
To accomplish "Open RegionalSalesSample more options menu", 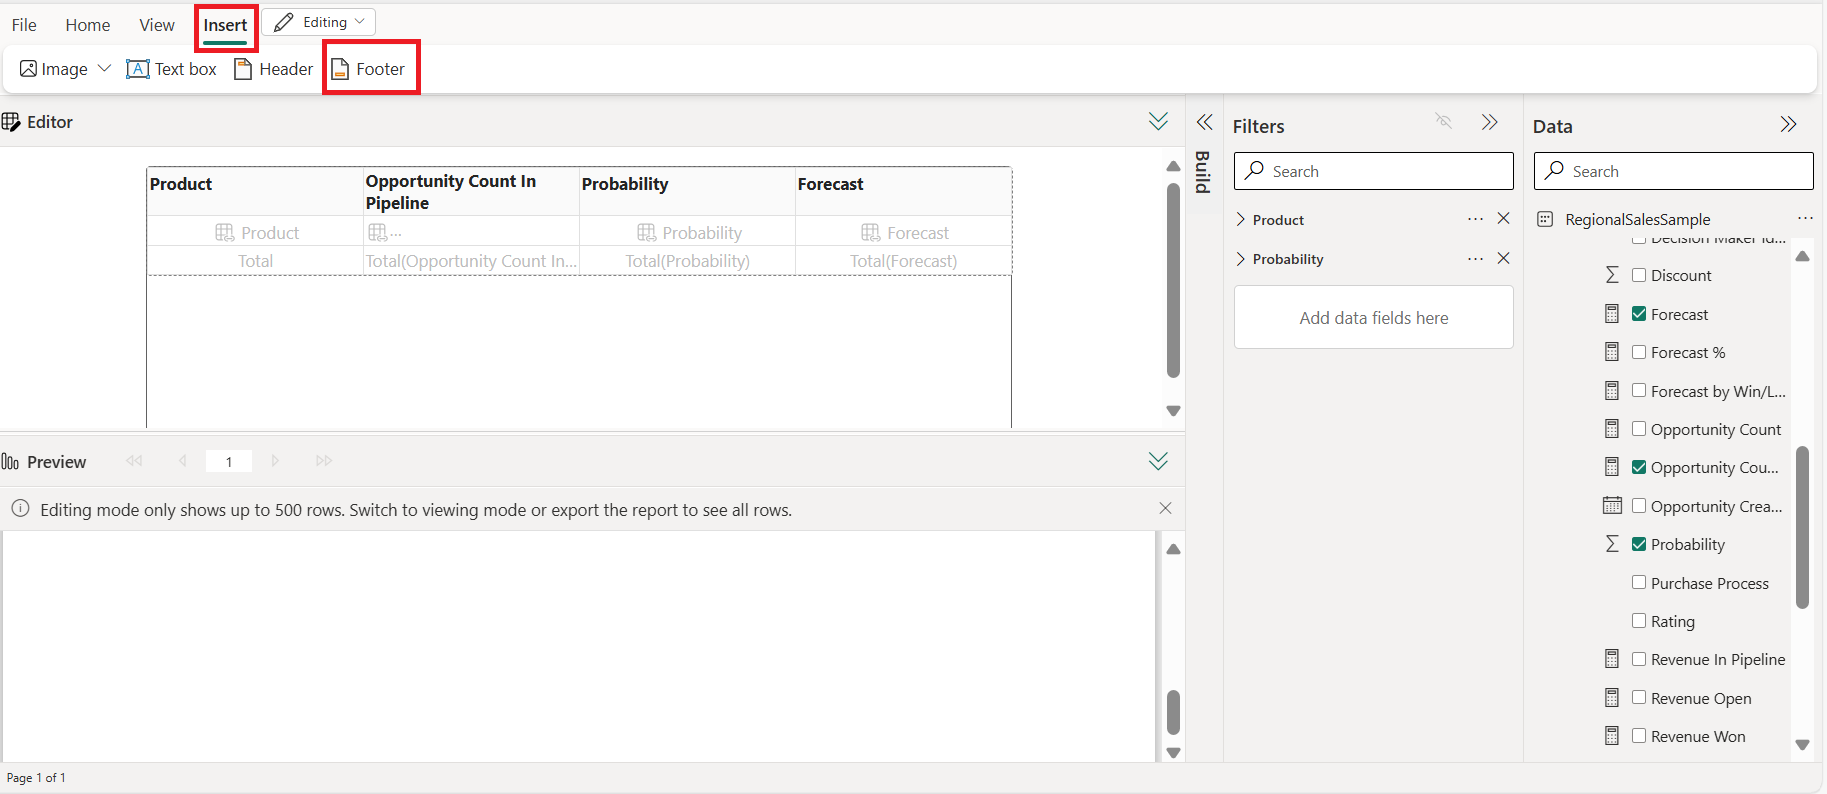I will click(x=1804, y=219).
